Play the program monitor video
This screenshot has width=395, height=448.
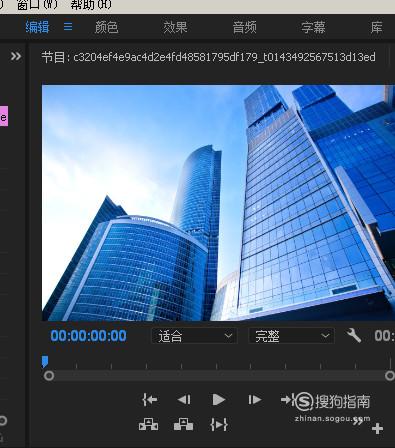(x=219, y=399)
